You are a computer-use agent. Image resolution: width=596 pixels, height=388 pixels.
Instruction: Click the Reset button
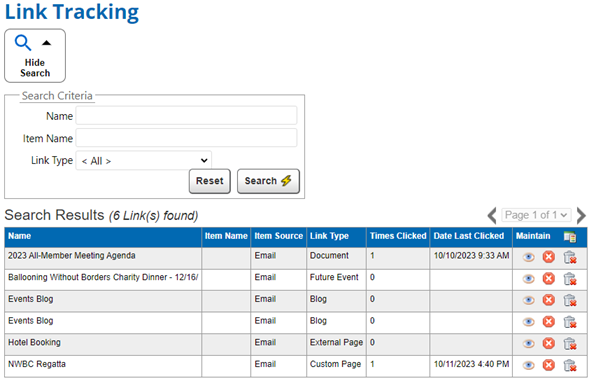click(210, 181)
